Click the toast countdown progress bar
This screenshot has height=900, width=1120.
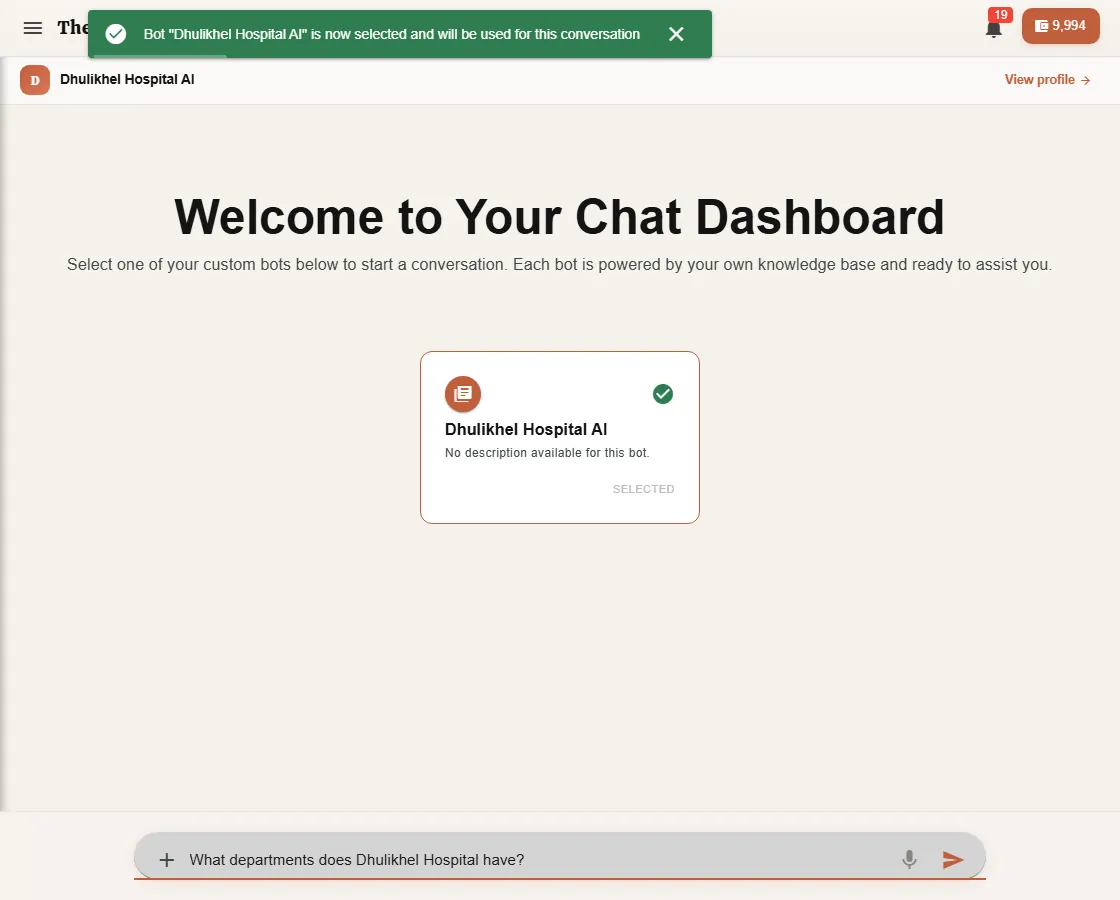tap(160, 56)
